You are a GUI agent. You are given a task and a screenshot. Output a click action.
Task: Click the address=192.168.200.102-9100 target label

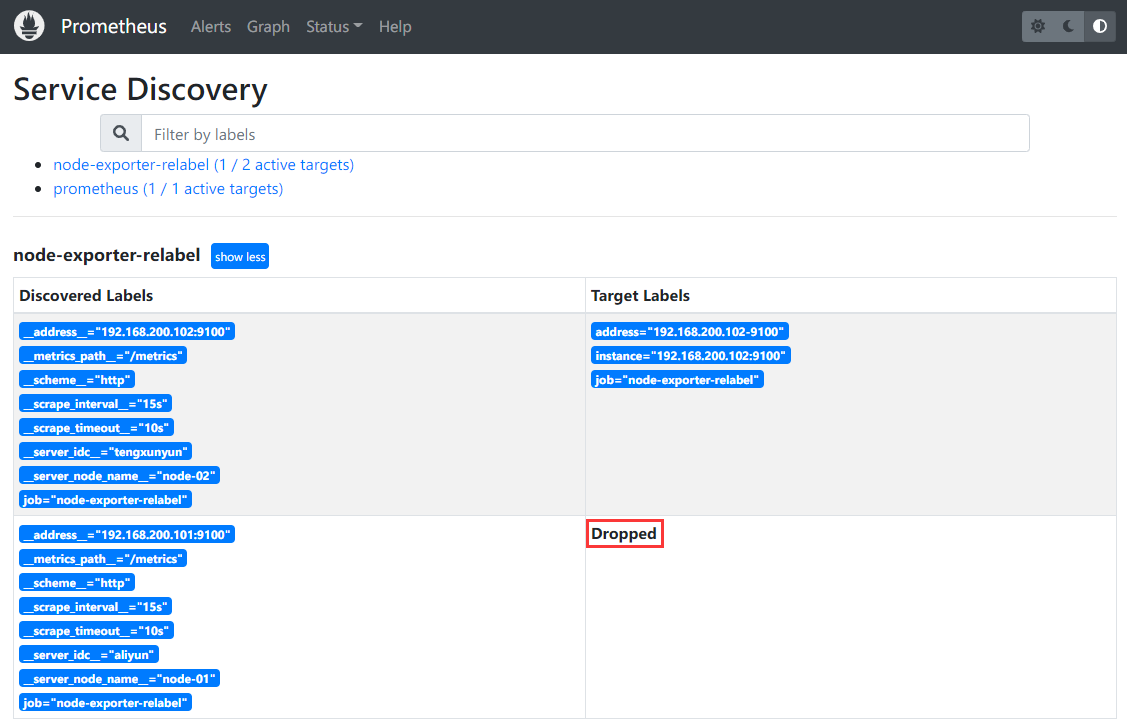pyautogui.click(x=690, y=331)
